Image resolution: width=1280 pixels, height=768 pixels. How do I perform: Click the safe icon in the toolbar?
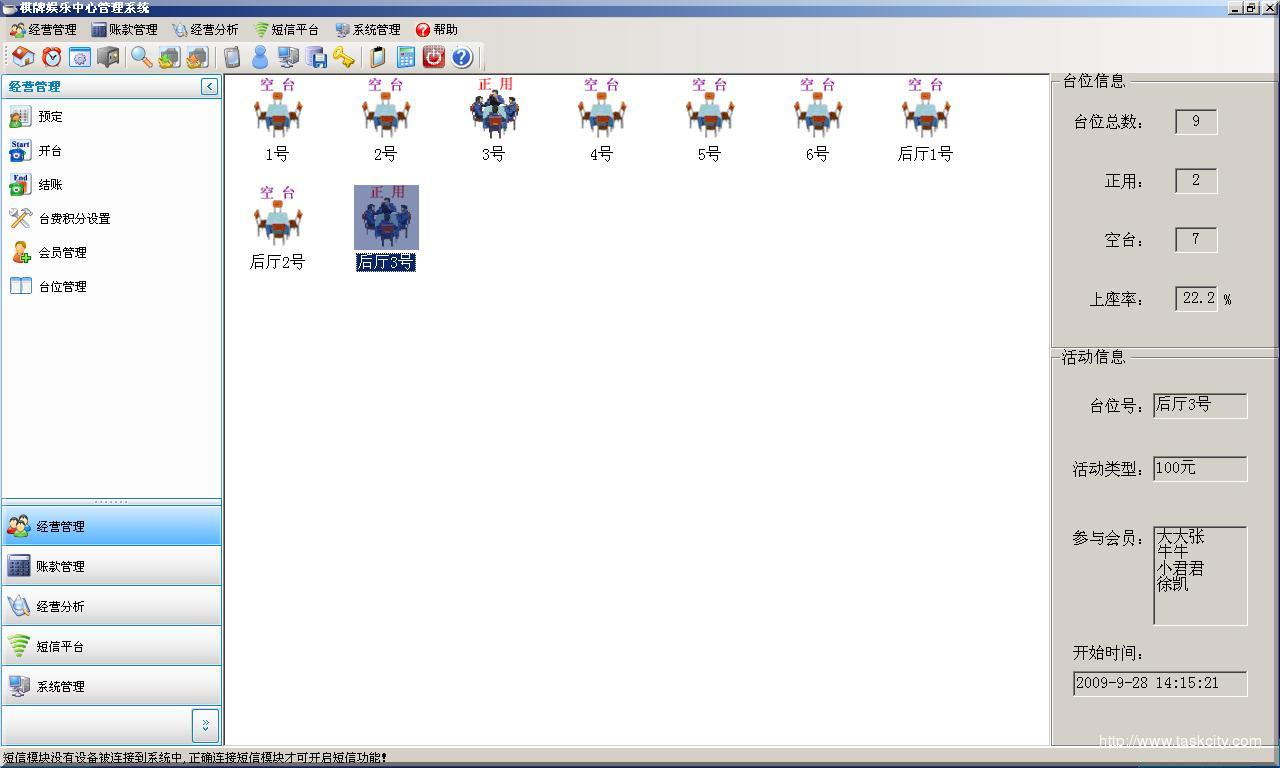point(108,57)
